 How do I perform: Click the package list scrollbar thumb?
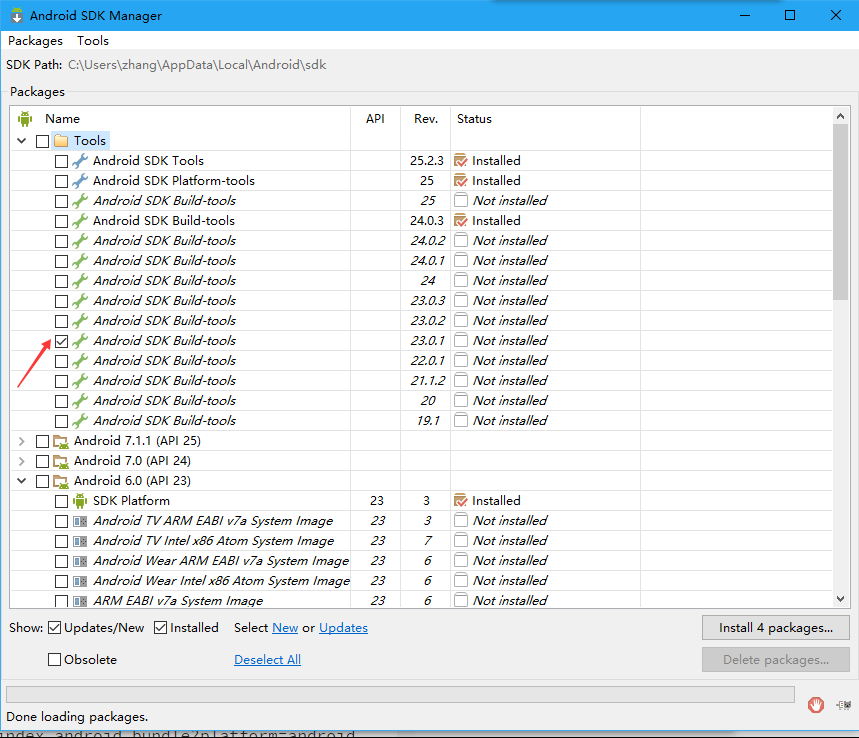(x=840, y=212)
